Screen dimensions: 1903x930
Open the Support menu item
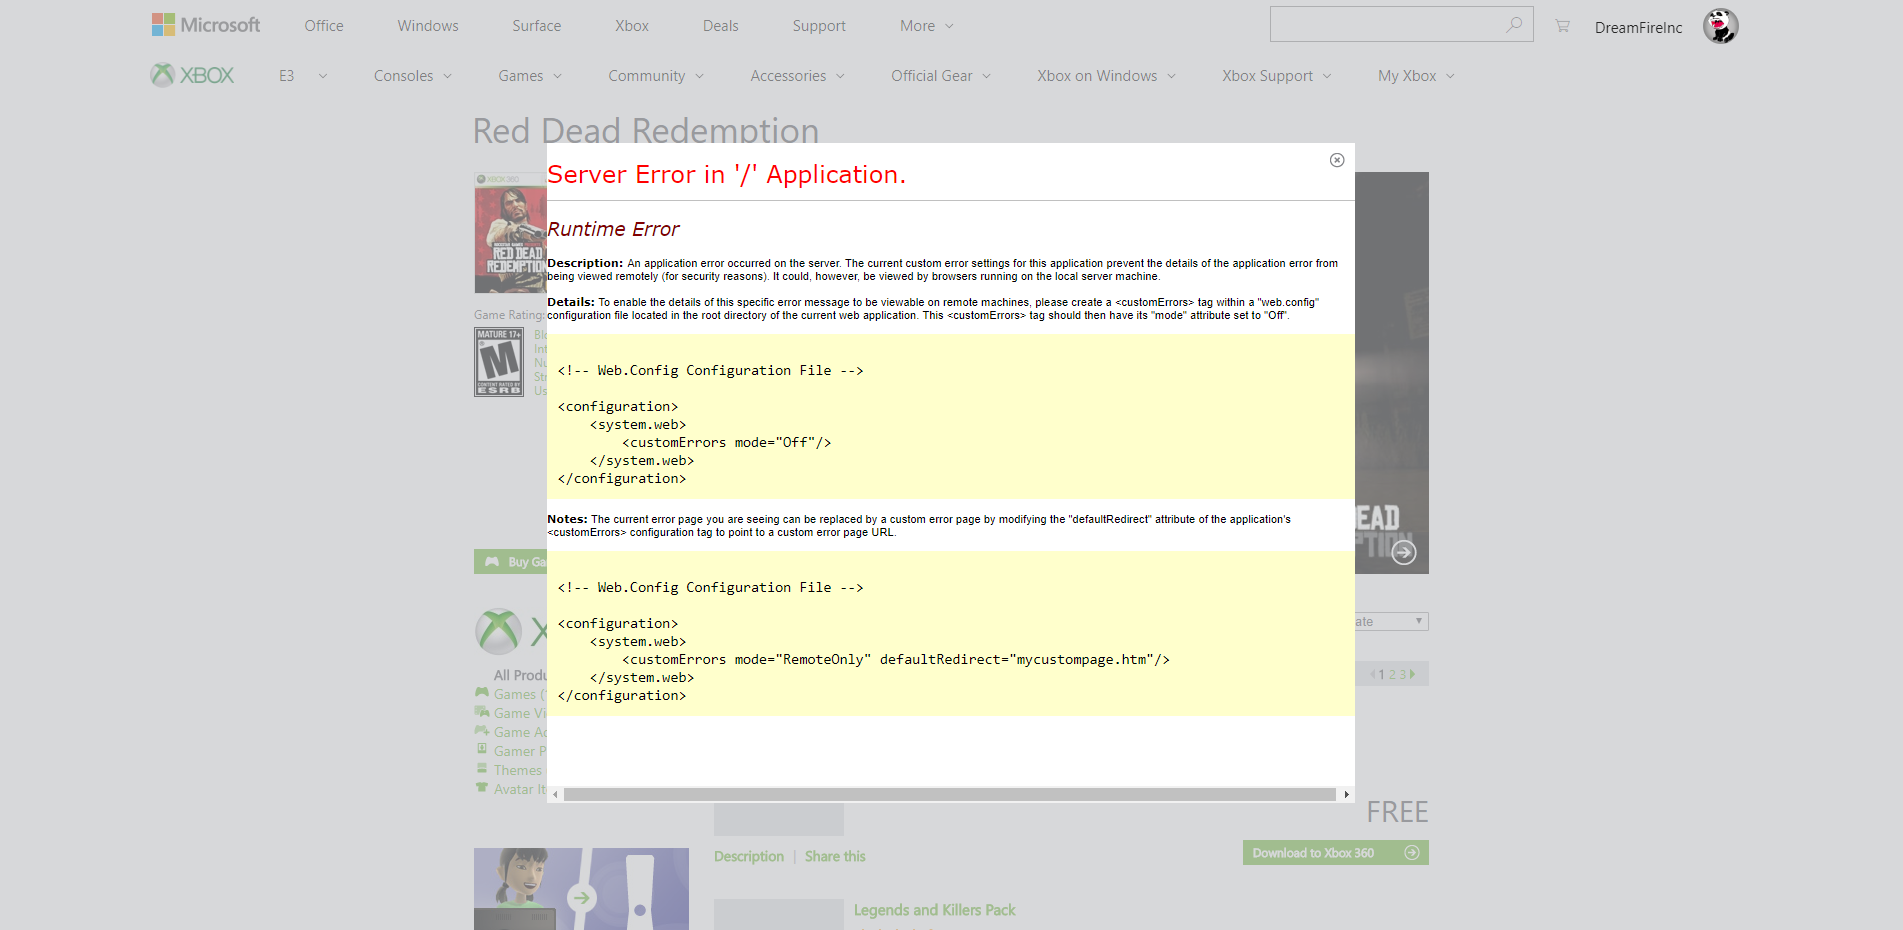[819, 26]
